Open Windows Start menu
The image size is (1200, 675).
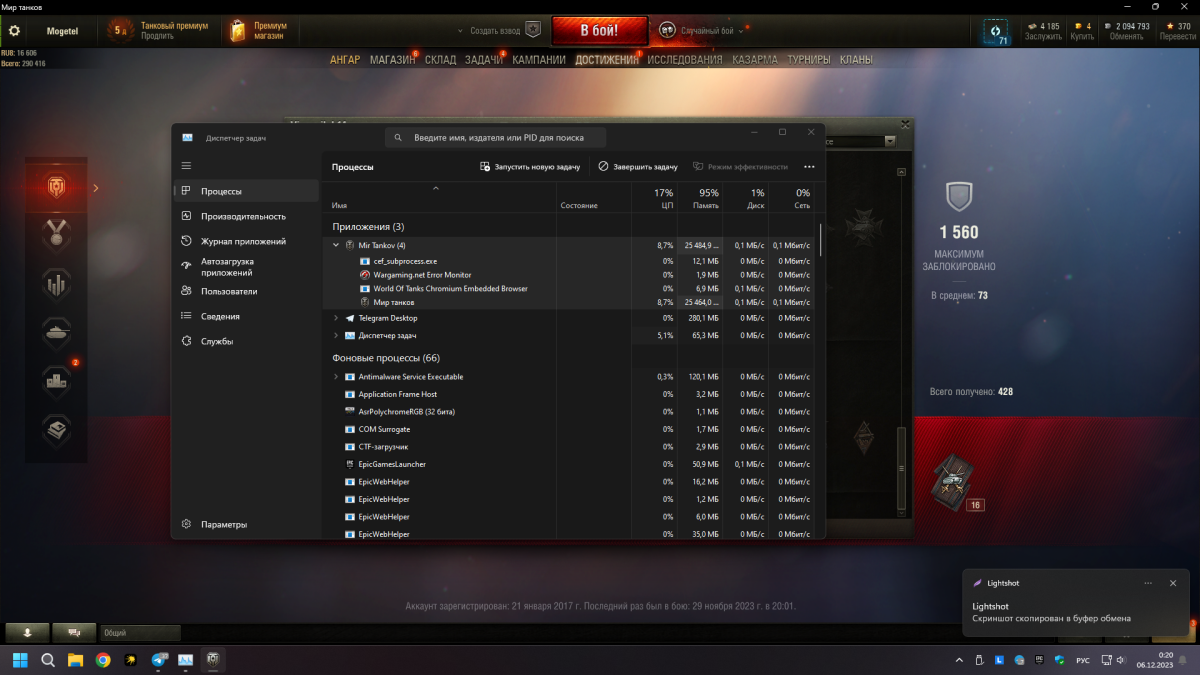[21, 660]
